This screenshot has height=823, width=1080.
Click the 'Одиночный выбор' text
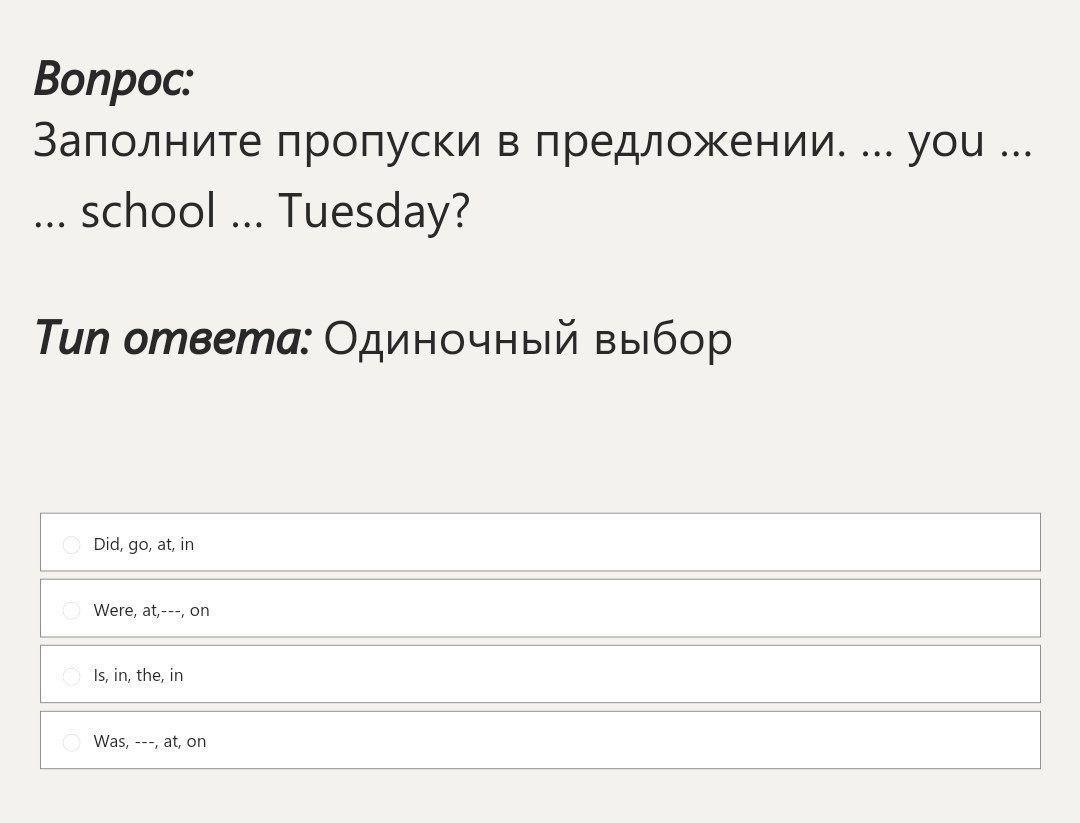[x=528, y=338]
